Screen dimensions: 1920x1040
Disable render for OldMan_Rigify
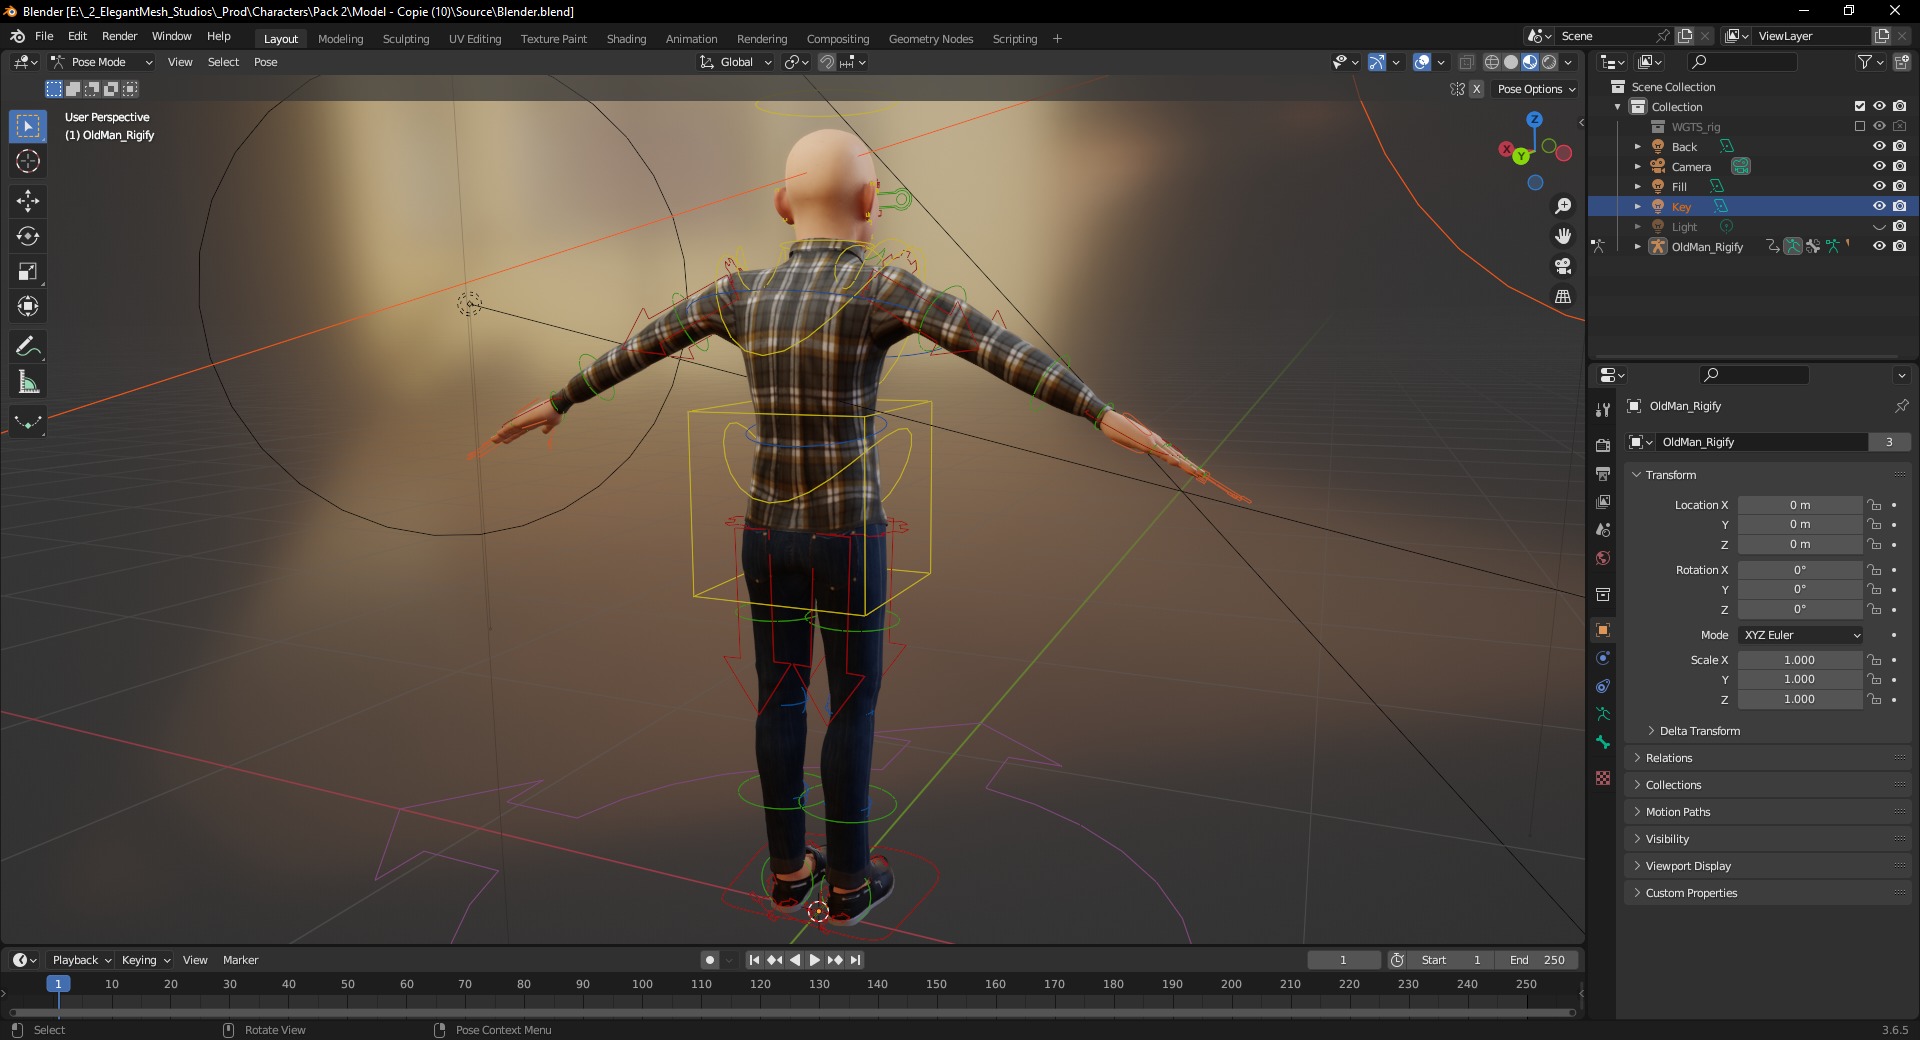pyautogui.click(x=1900, y=246)
